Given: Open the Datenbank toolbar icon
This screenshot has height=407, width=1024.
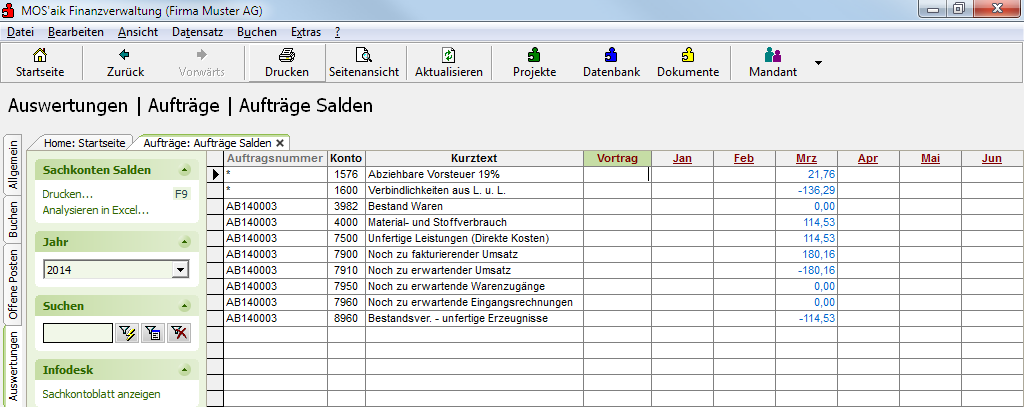Looking at the screenshot, I should [611, 55].
